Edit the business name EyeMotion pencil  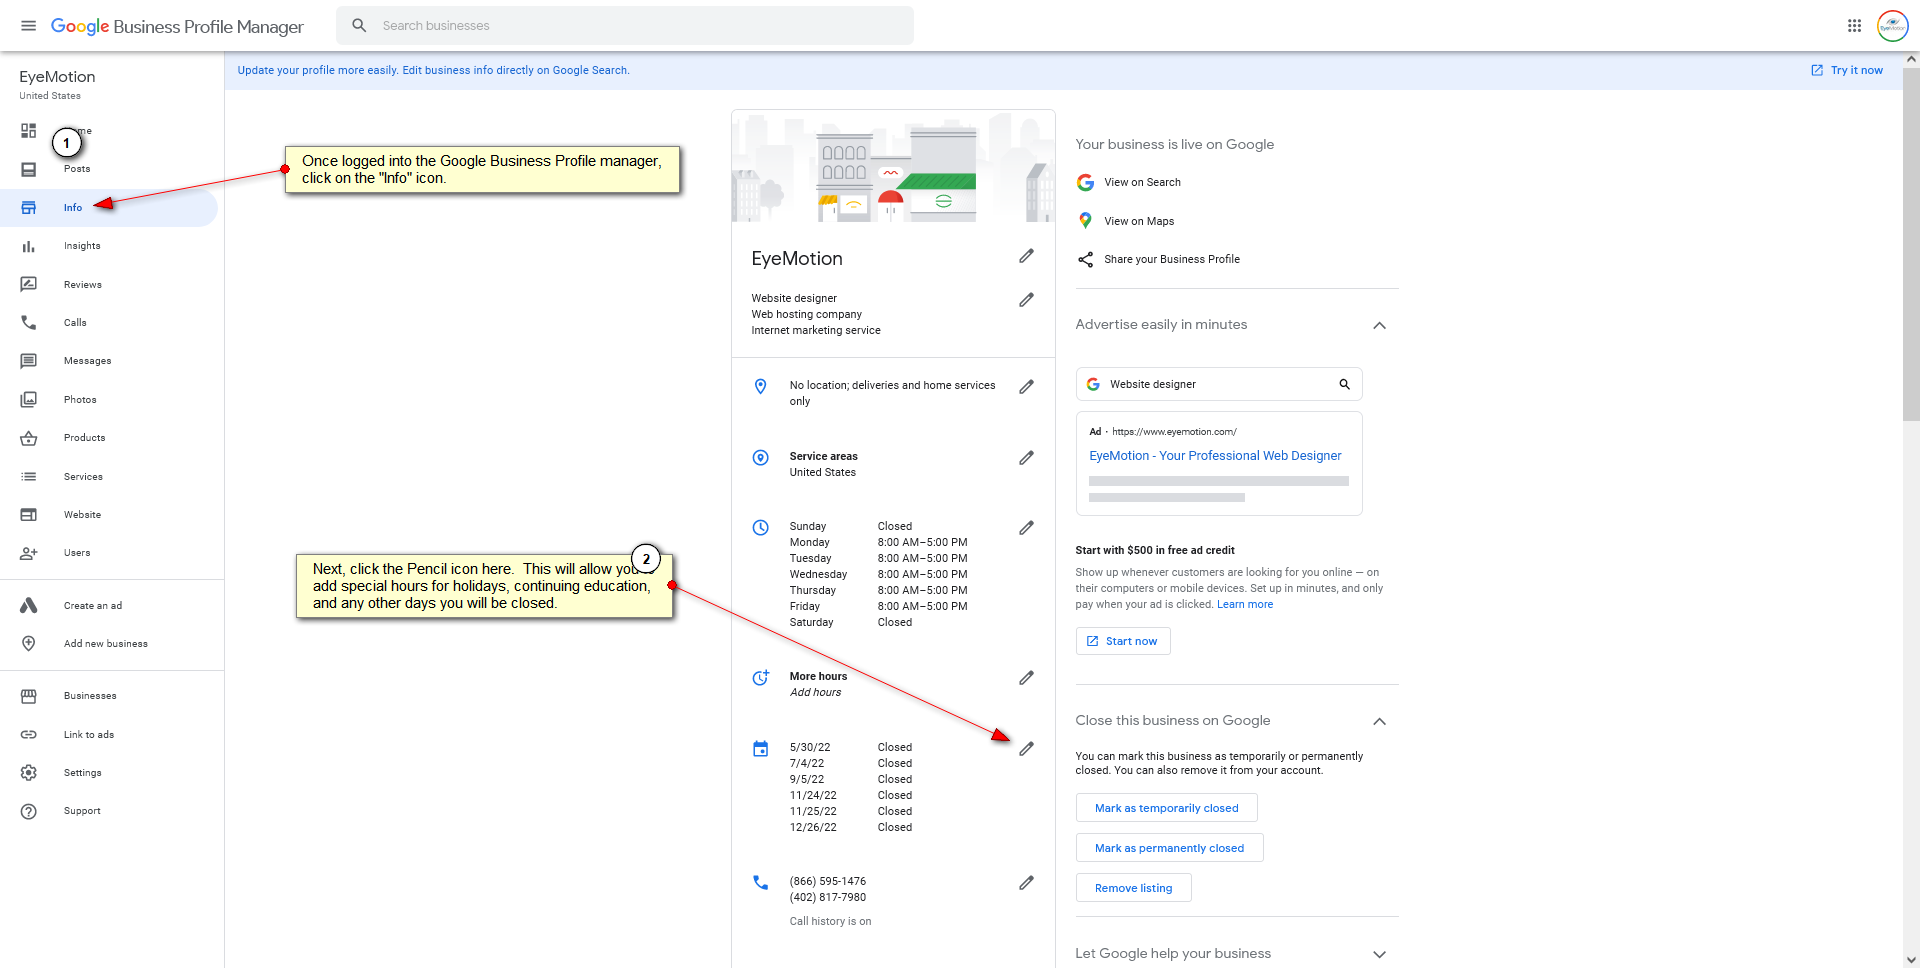(x=1026, y=257)
